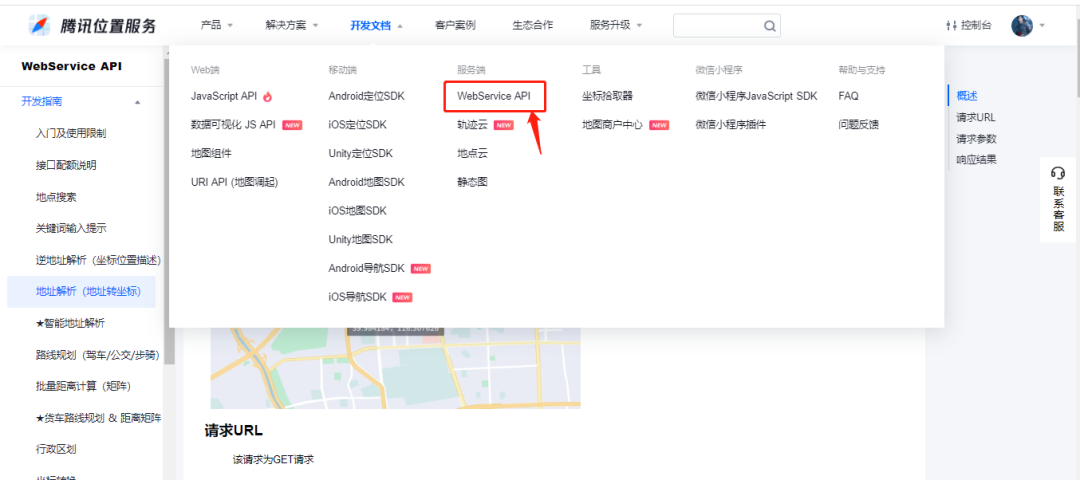Select 批量距离计算 (矩阵) in sidebar
The image size is (1080, 480).
click(x=83, y=386)
